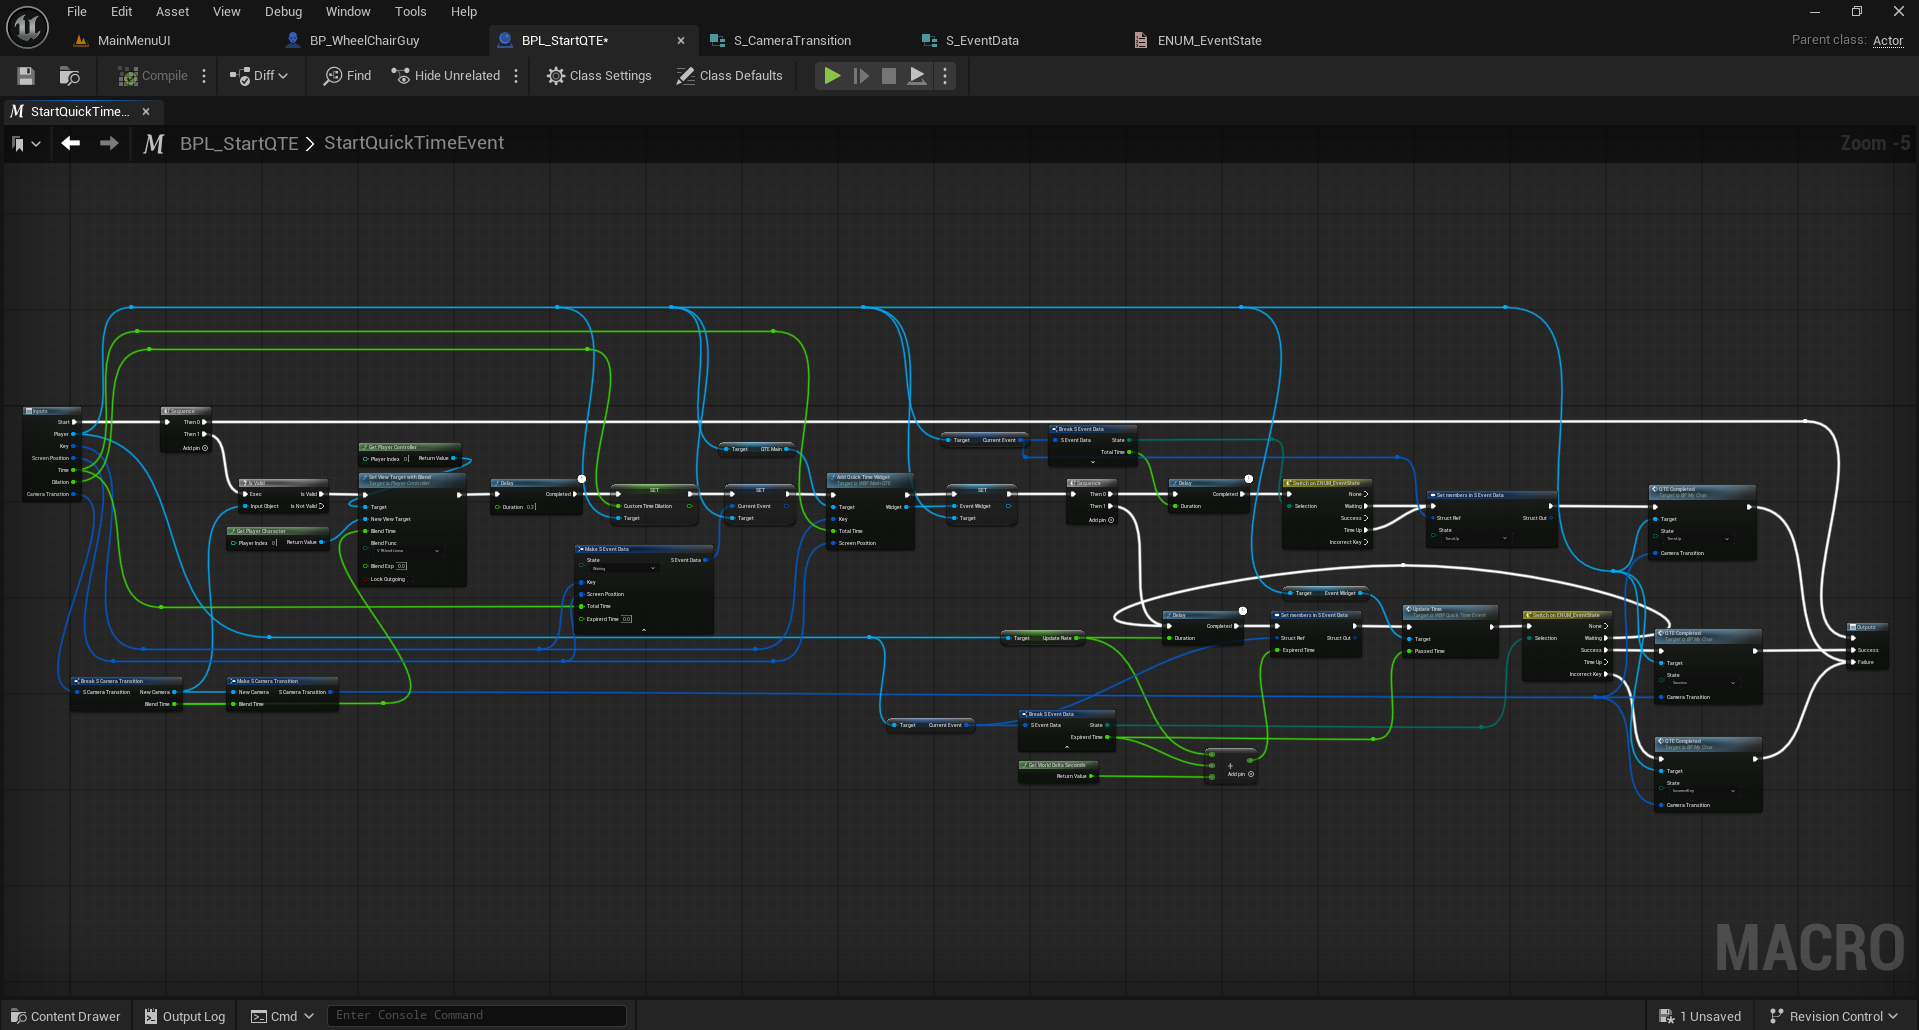Open the Diff dropdown

259,76
